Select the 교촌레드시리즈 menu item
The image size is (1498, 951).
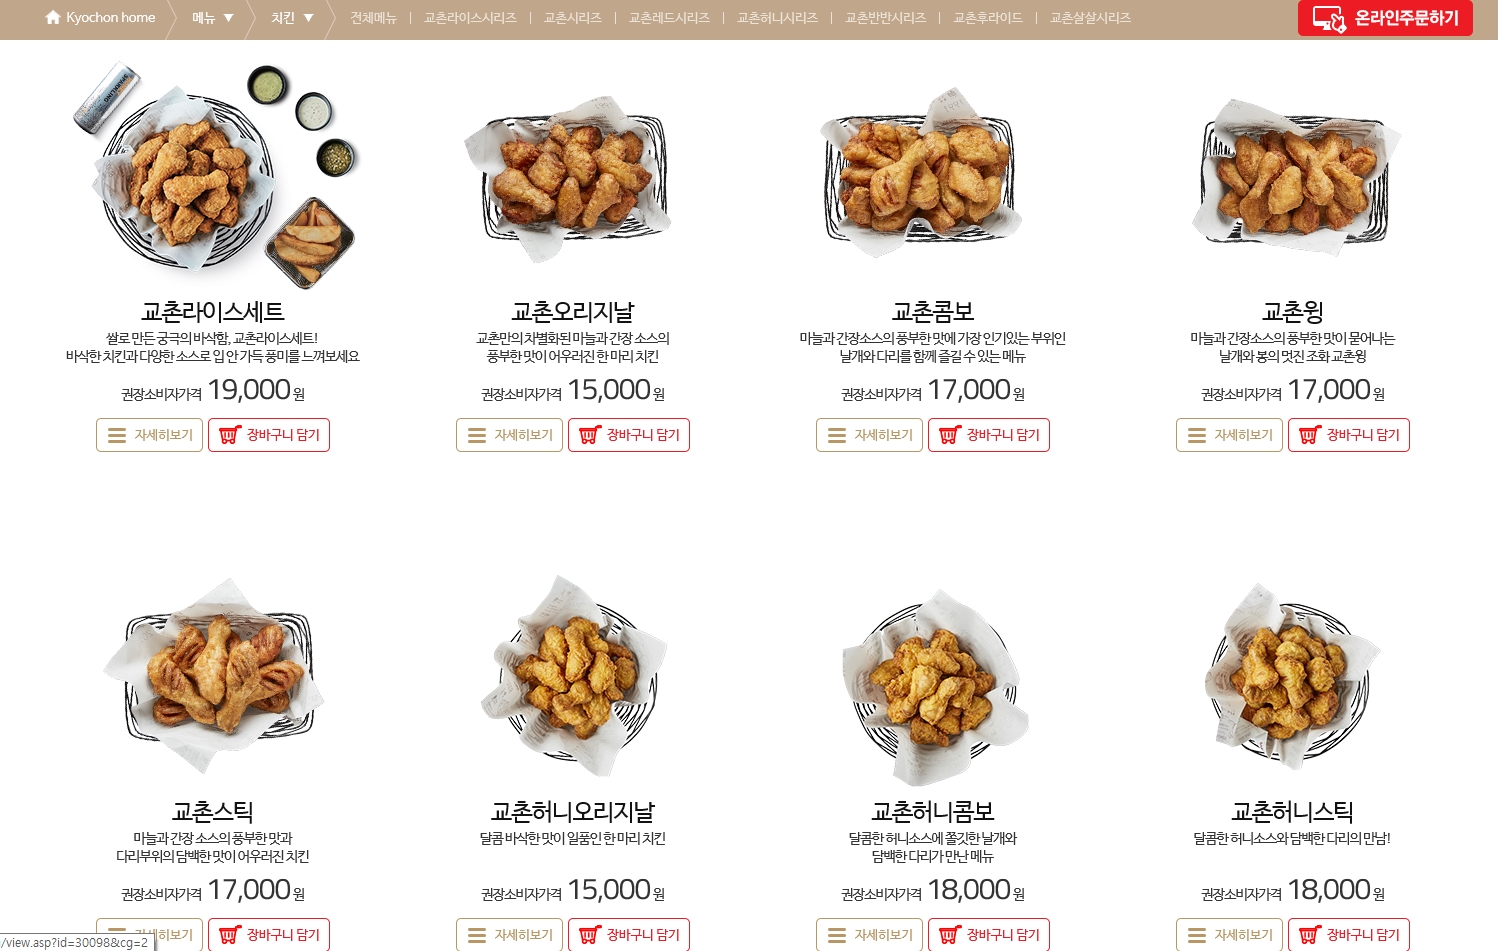click(x=669, y=18)
